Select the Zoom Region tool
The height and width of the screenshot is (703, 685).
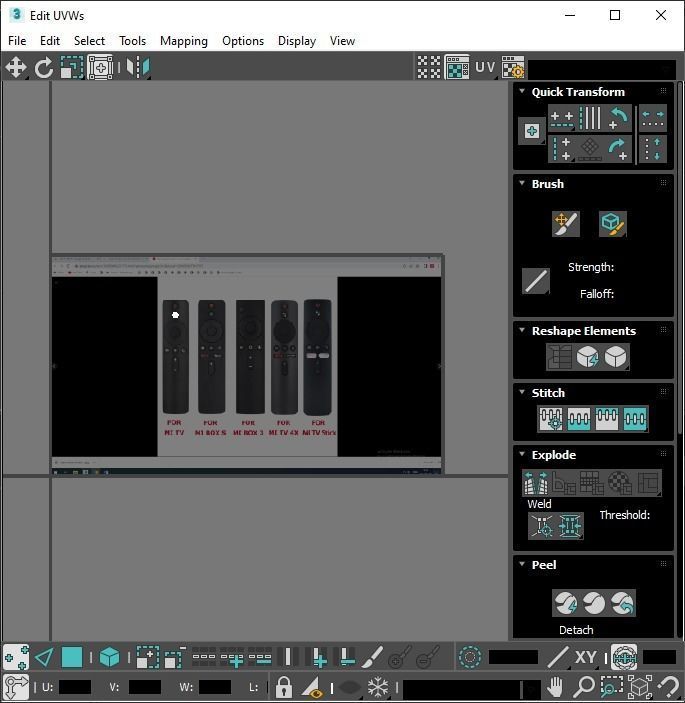(x=612, y=686)
